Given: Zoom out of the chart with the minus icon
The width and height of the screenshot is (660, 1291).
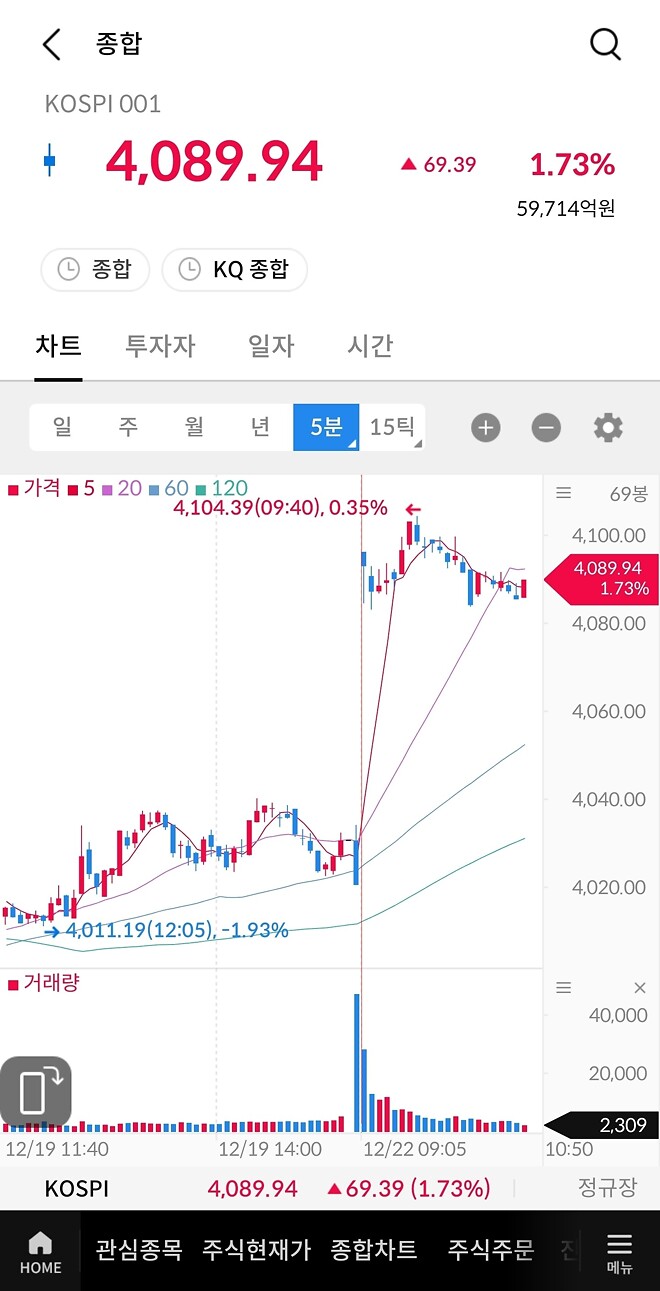Looking at the screenshot, I should pyautogui.click(x=545, y=427).
